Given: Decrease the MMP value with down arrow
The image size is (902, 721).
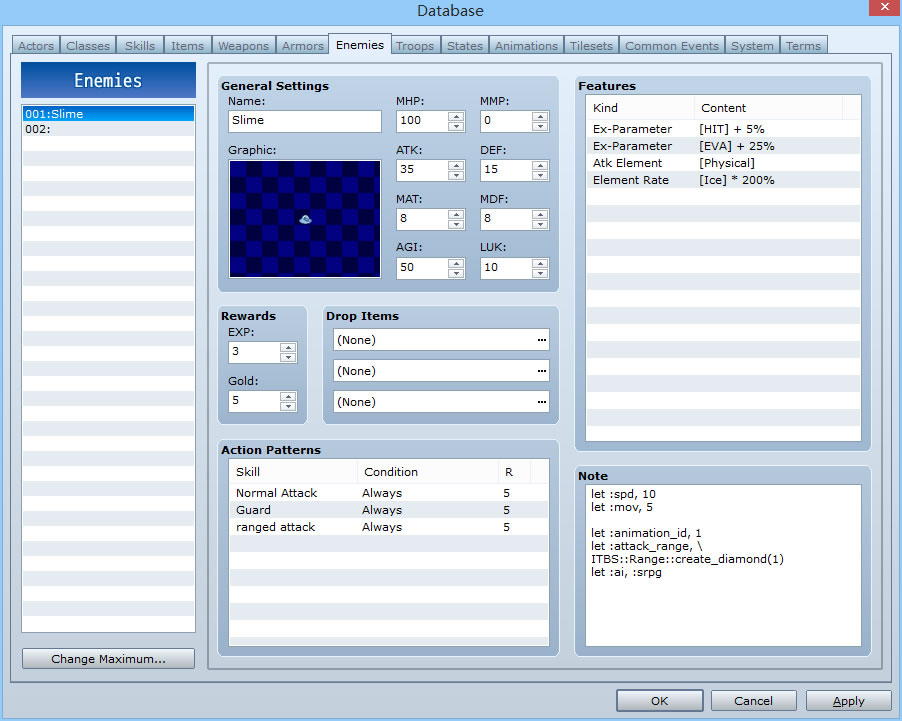Looking at the screenshot, I should (540, 126).
